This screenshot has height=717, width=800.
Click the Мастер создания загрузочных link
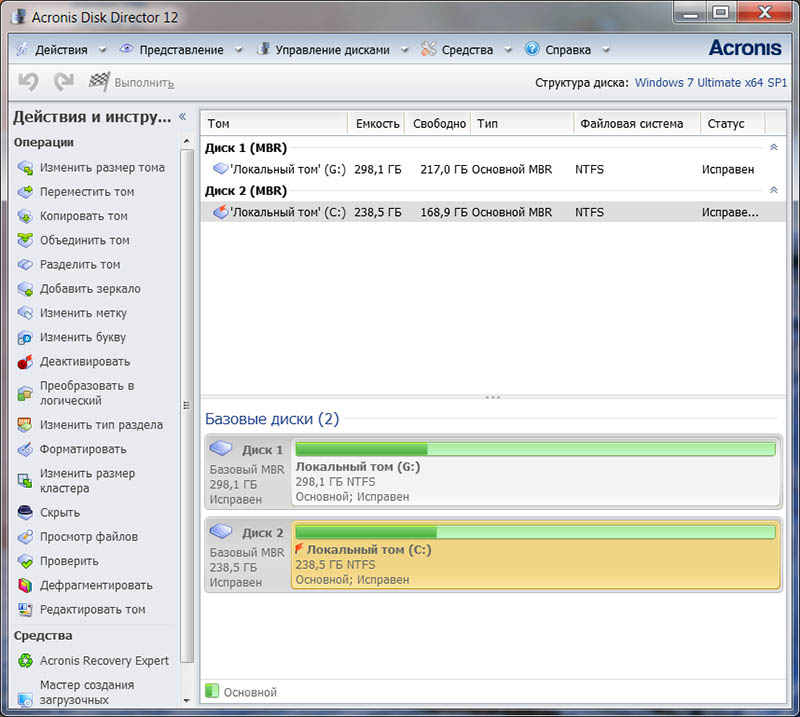coord(87,692)
